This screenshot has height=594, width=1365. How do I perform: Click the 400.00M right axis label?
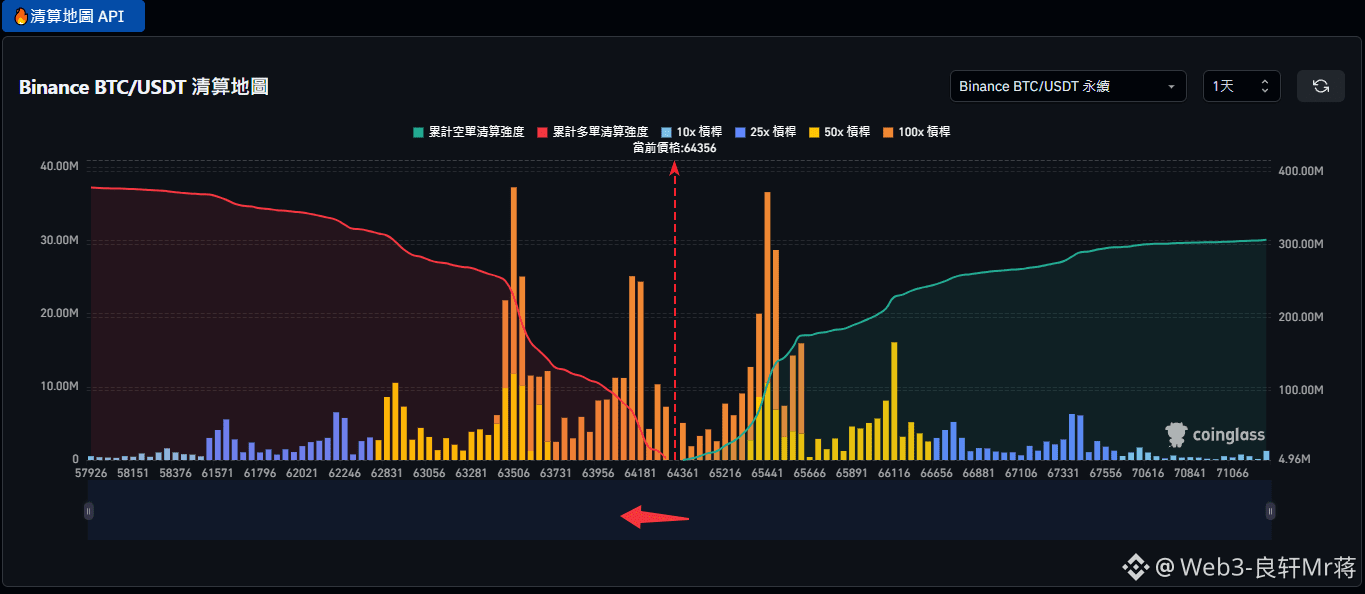1301,172
